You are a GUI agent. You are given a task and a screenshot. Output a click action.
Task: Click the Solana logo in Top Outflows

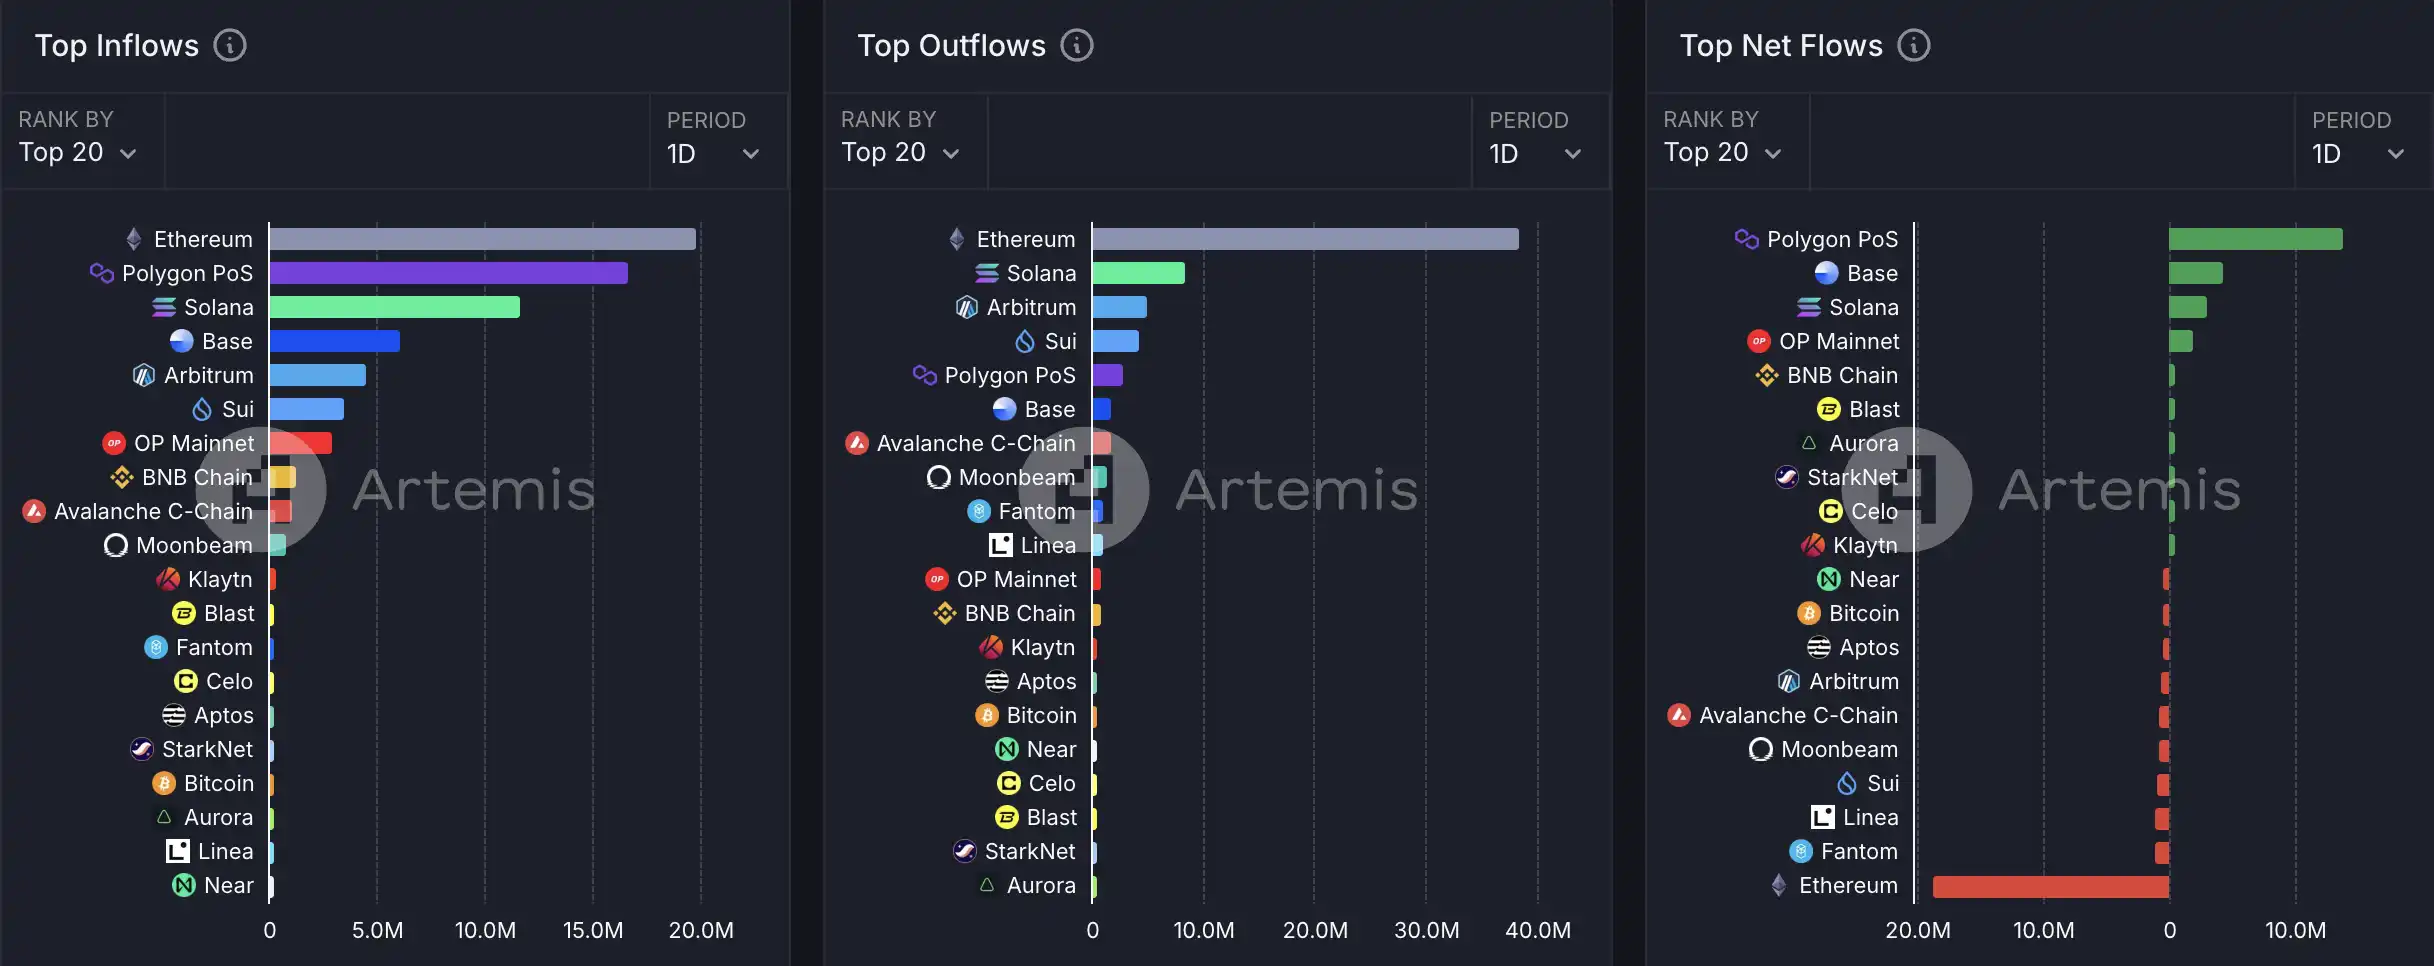click(x=987, y=273)
